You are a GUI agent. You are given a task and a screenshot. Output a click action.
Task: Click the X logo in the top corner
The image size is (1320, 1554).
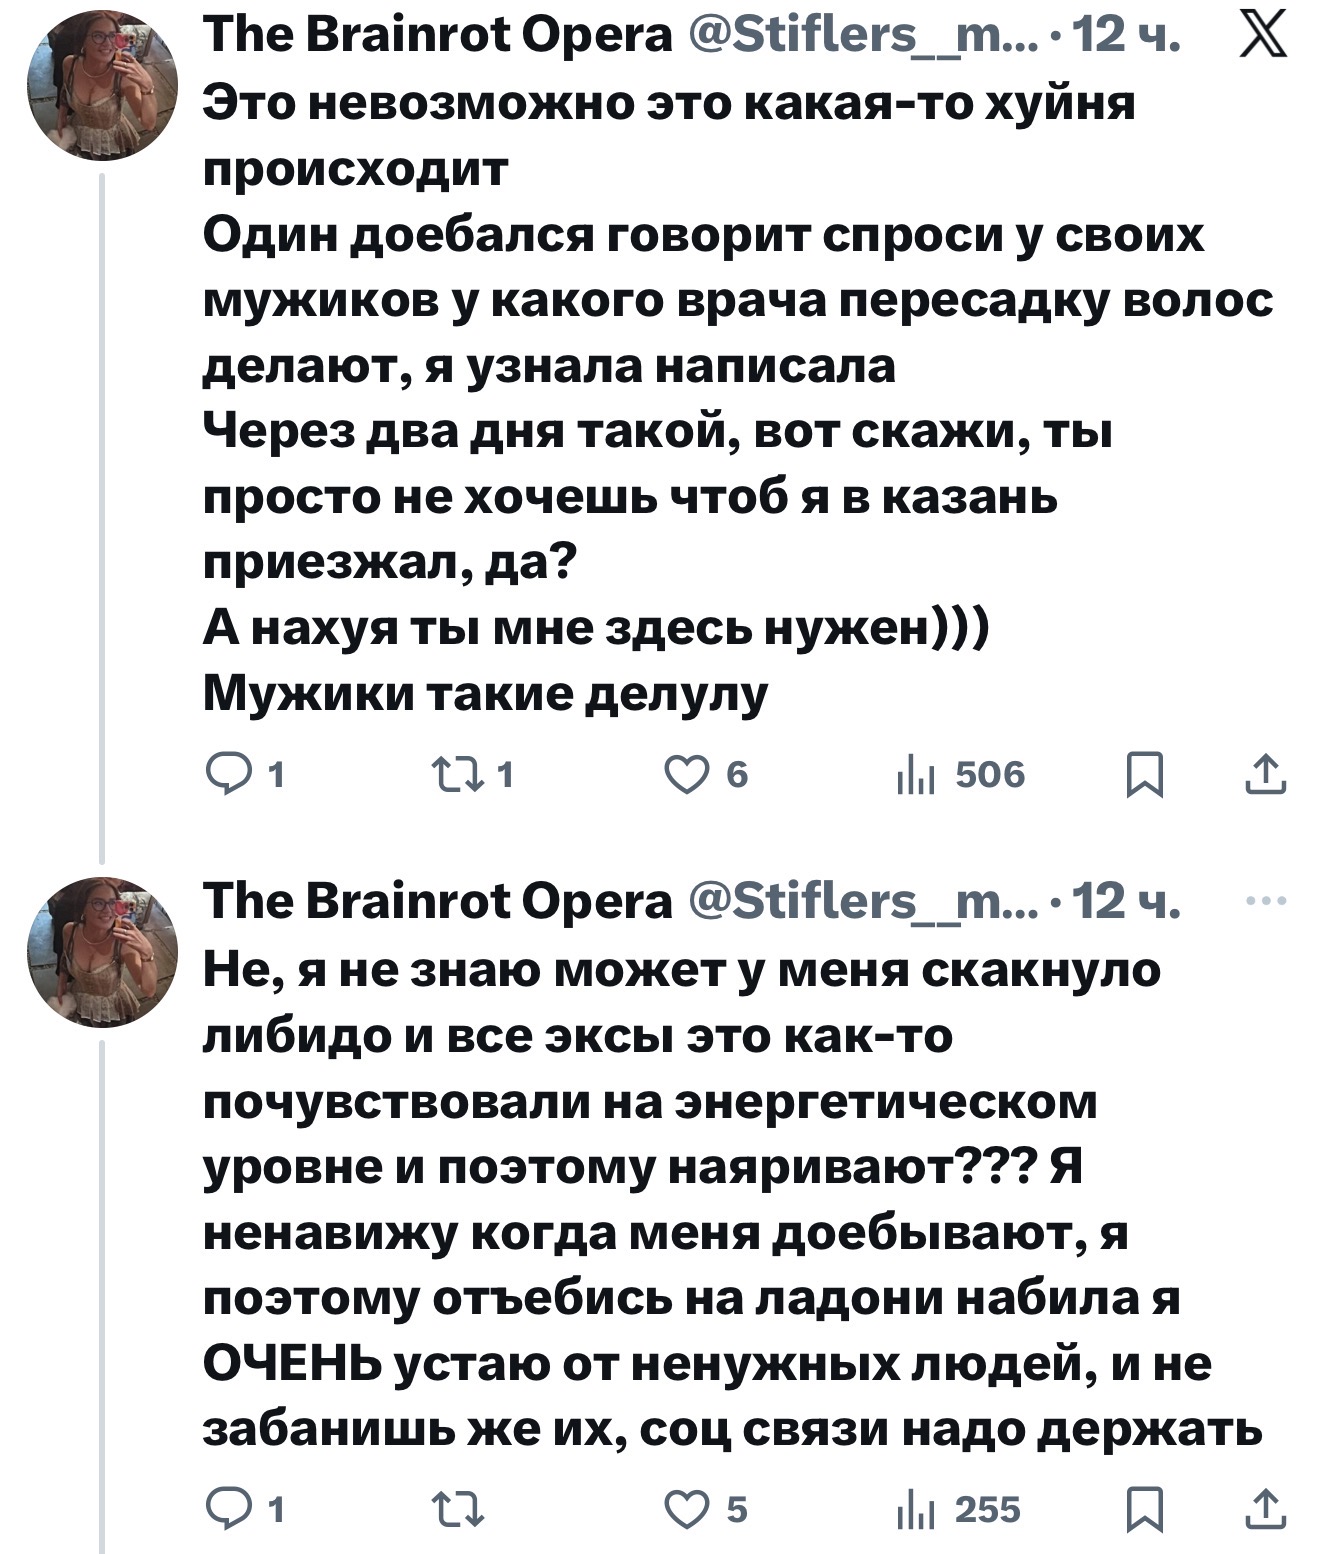[1263, 36]
